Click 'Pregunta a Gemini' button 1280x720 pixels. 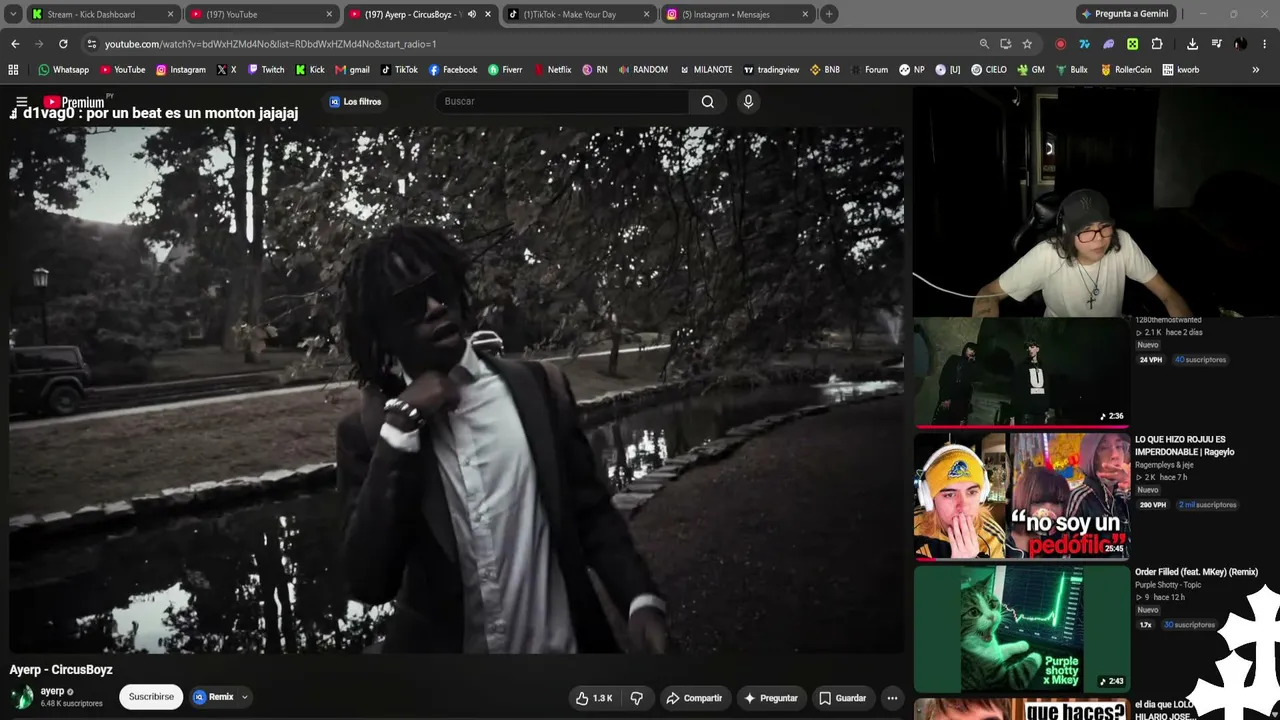(1125, 14)
